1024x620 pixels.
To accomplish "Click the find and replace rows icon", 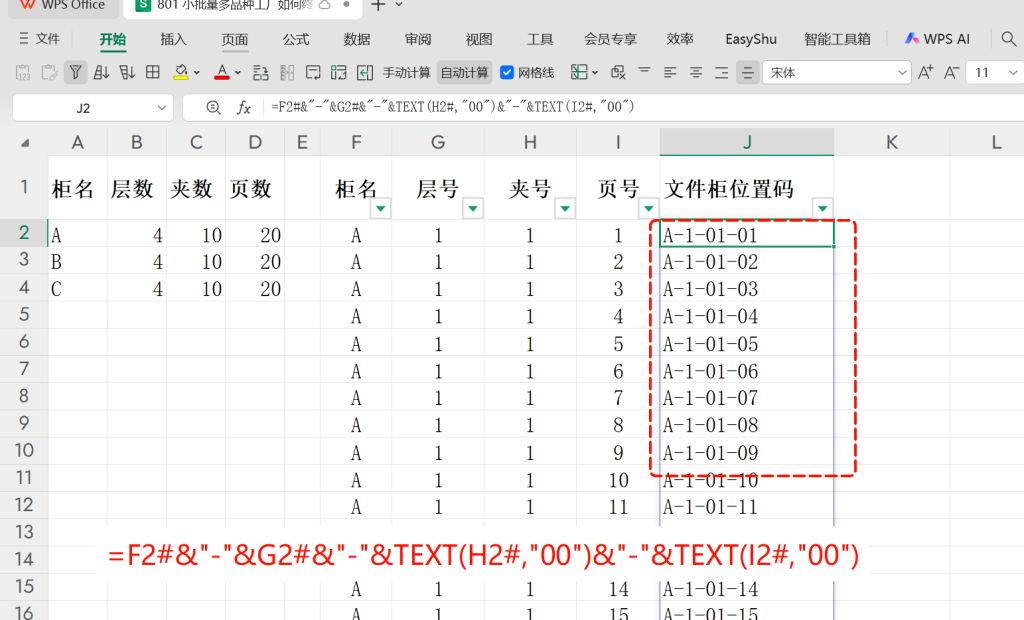I will (261, 73).
